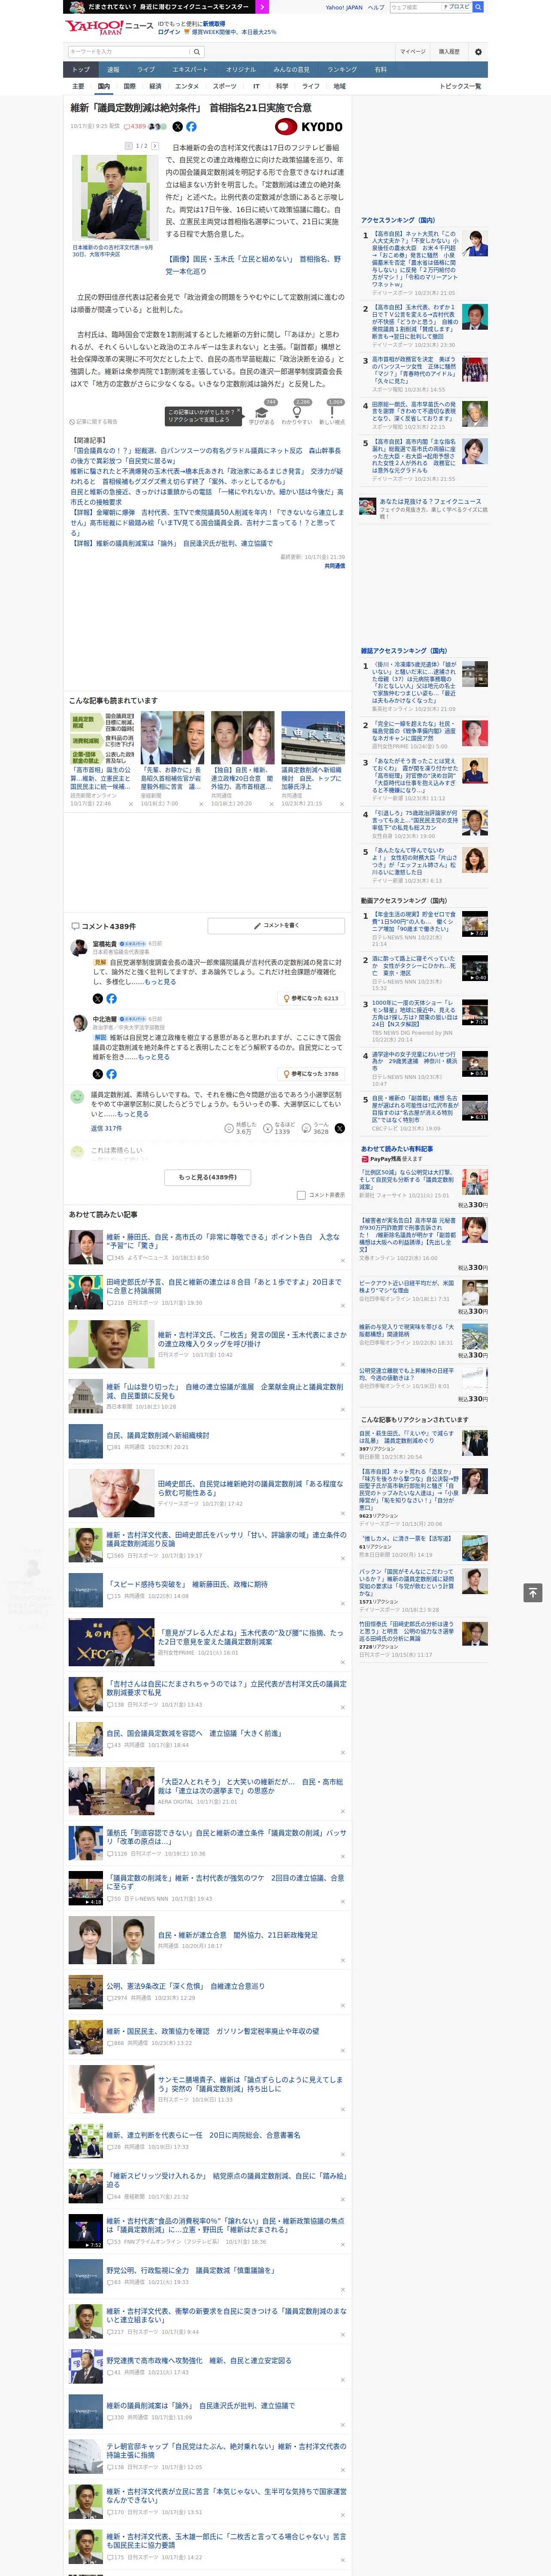
Task: Select the 国際 category
Action: [129, 86]
